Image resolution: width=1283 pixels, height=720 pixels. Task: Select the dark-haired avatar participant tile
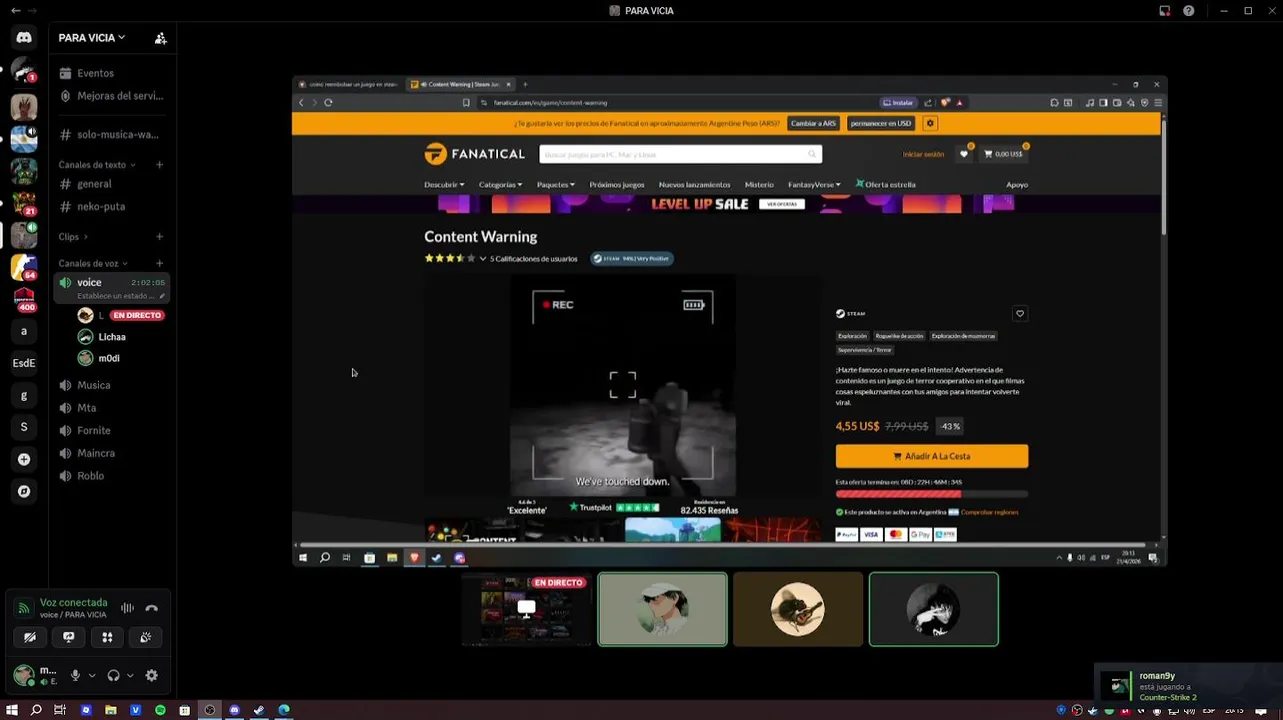point(934,609)
